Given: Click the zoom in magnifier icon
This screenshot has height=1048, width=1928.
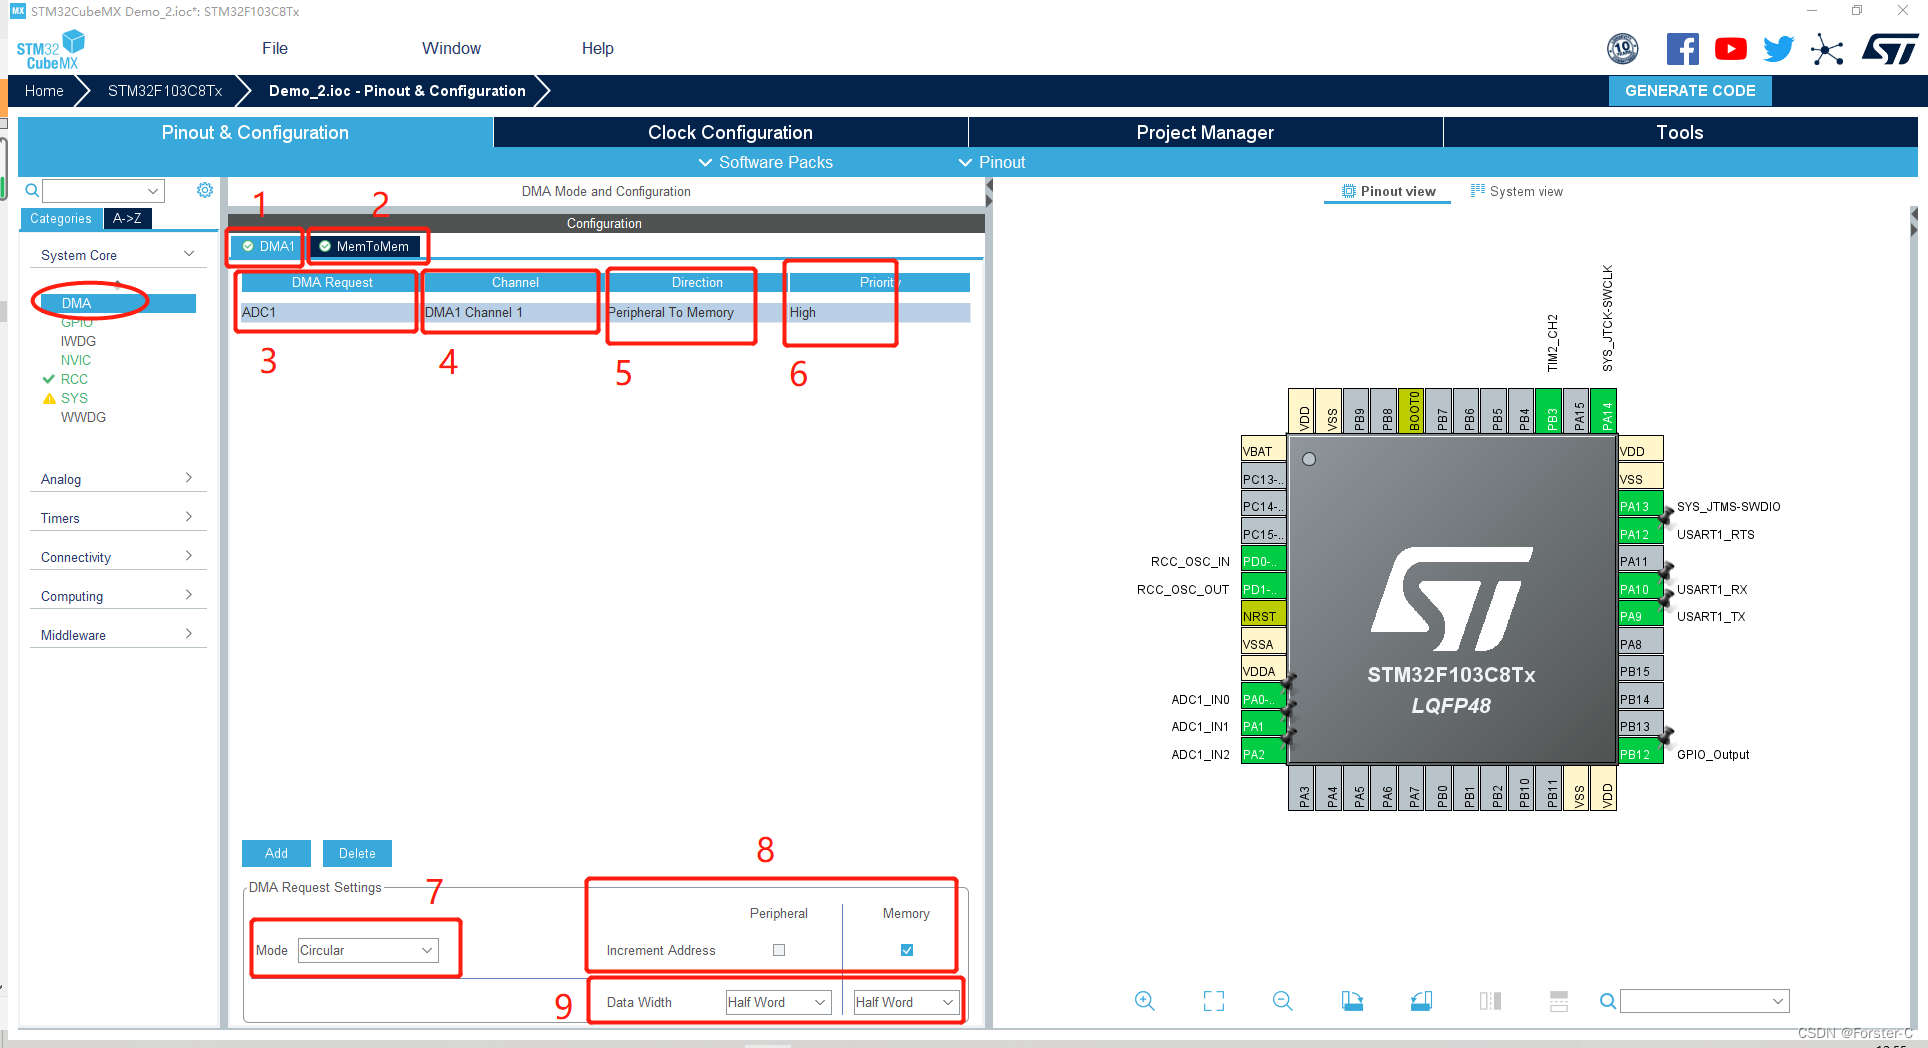Looking at the screenshot, I should tap(1145, 1001).
